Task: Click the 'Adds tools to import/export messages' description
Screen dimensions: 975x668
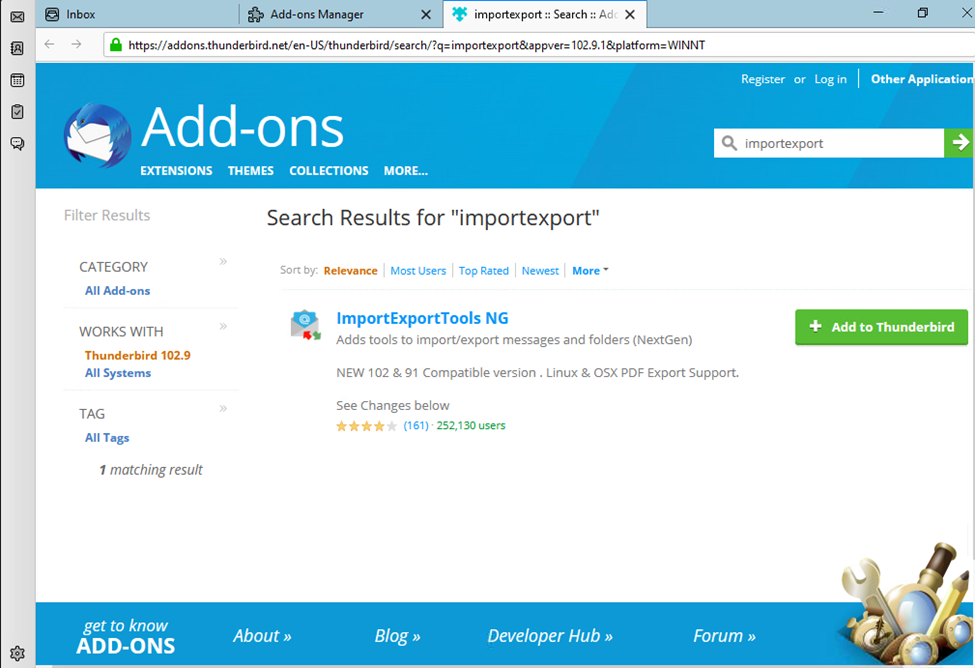Action: [514, 340]
